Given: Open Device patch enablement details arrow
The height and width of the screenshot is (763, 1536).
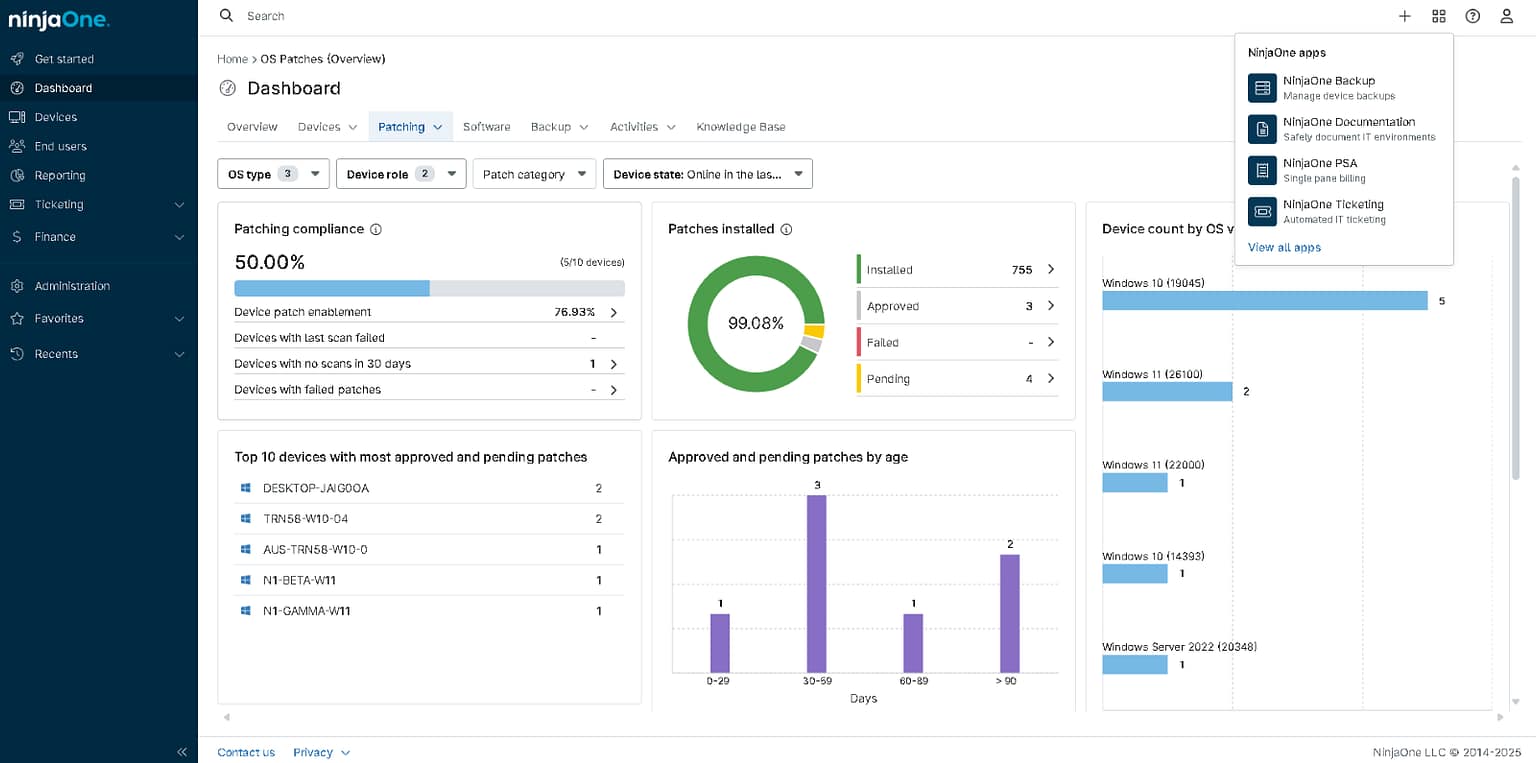Looking at the screenshot, I should [613, 312].
